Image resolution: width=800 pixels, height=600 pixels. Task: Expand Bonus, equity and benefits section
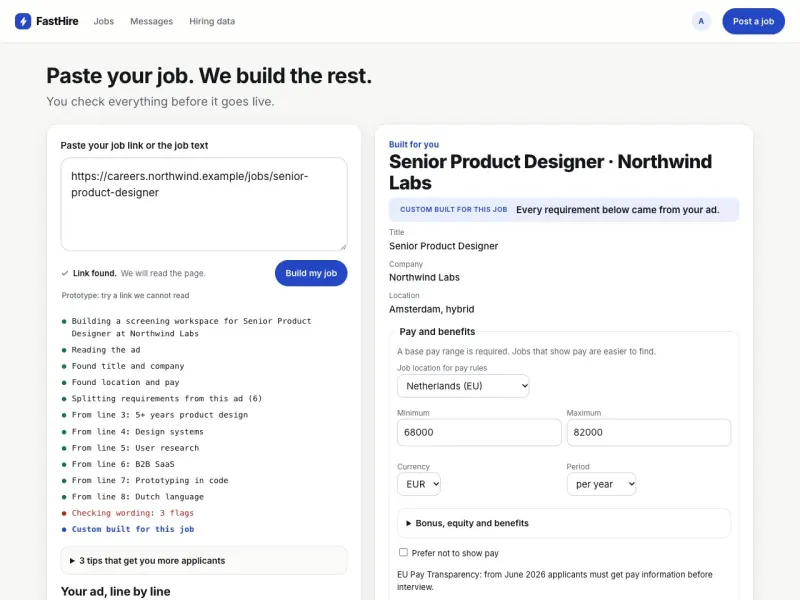click(564, 523)
